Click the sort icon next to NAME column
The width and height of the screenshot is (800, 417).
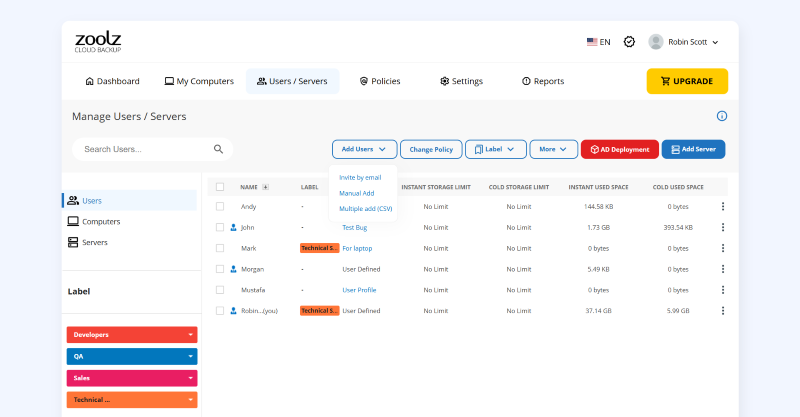tap(265, 187)
